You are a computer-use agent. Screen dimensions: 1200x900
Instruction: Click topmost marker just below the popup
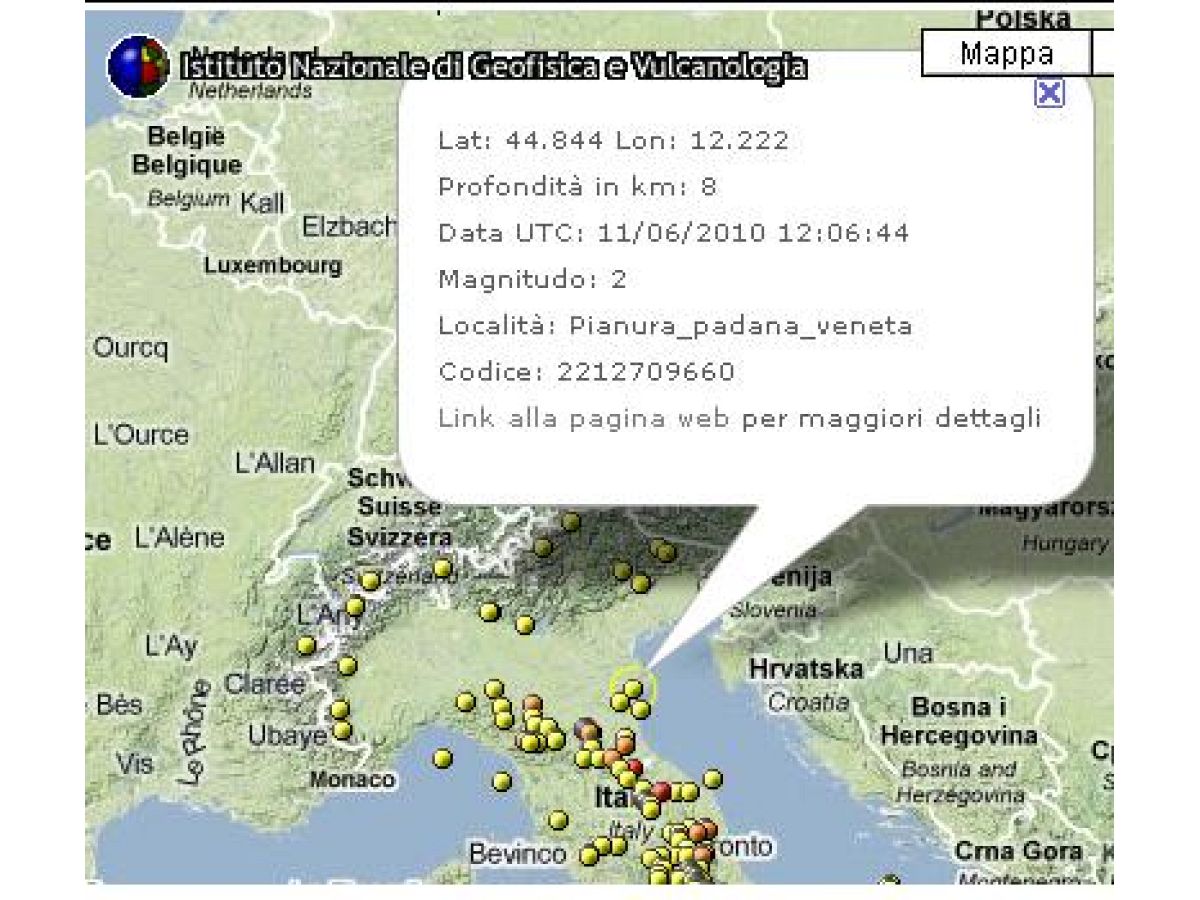(x=571, y=521)
